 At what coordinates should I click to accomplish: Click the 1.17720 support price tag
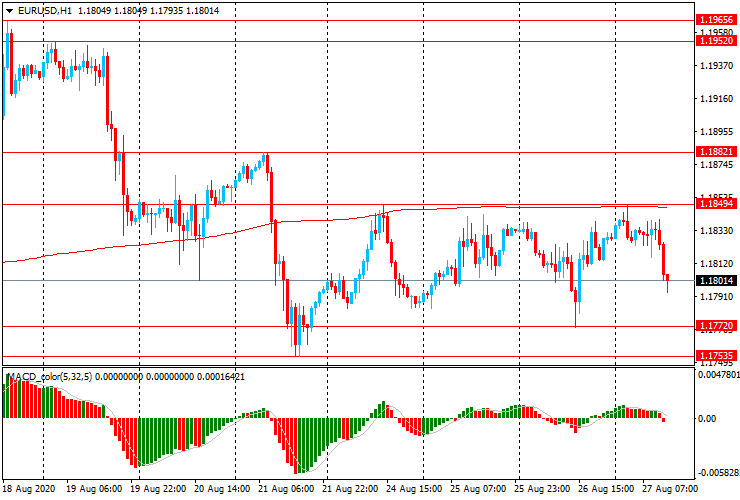pyautogui.click(x=716, y=326)
